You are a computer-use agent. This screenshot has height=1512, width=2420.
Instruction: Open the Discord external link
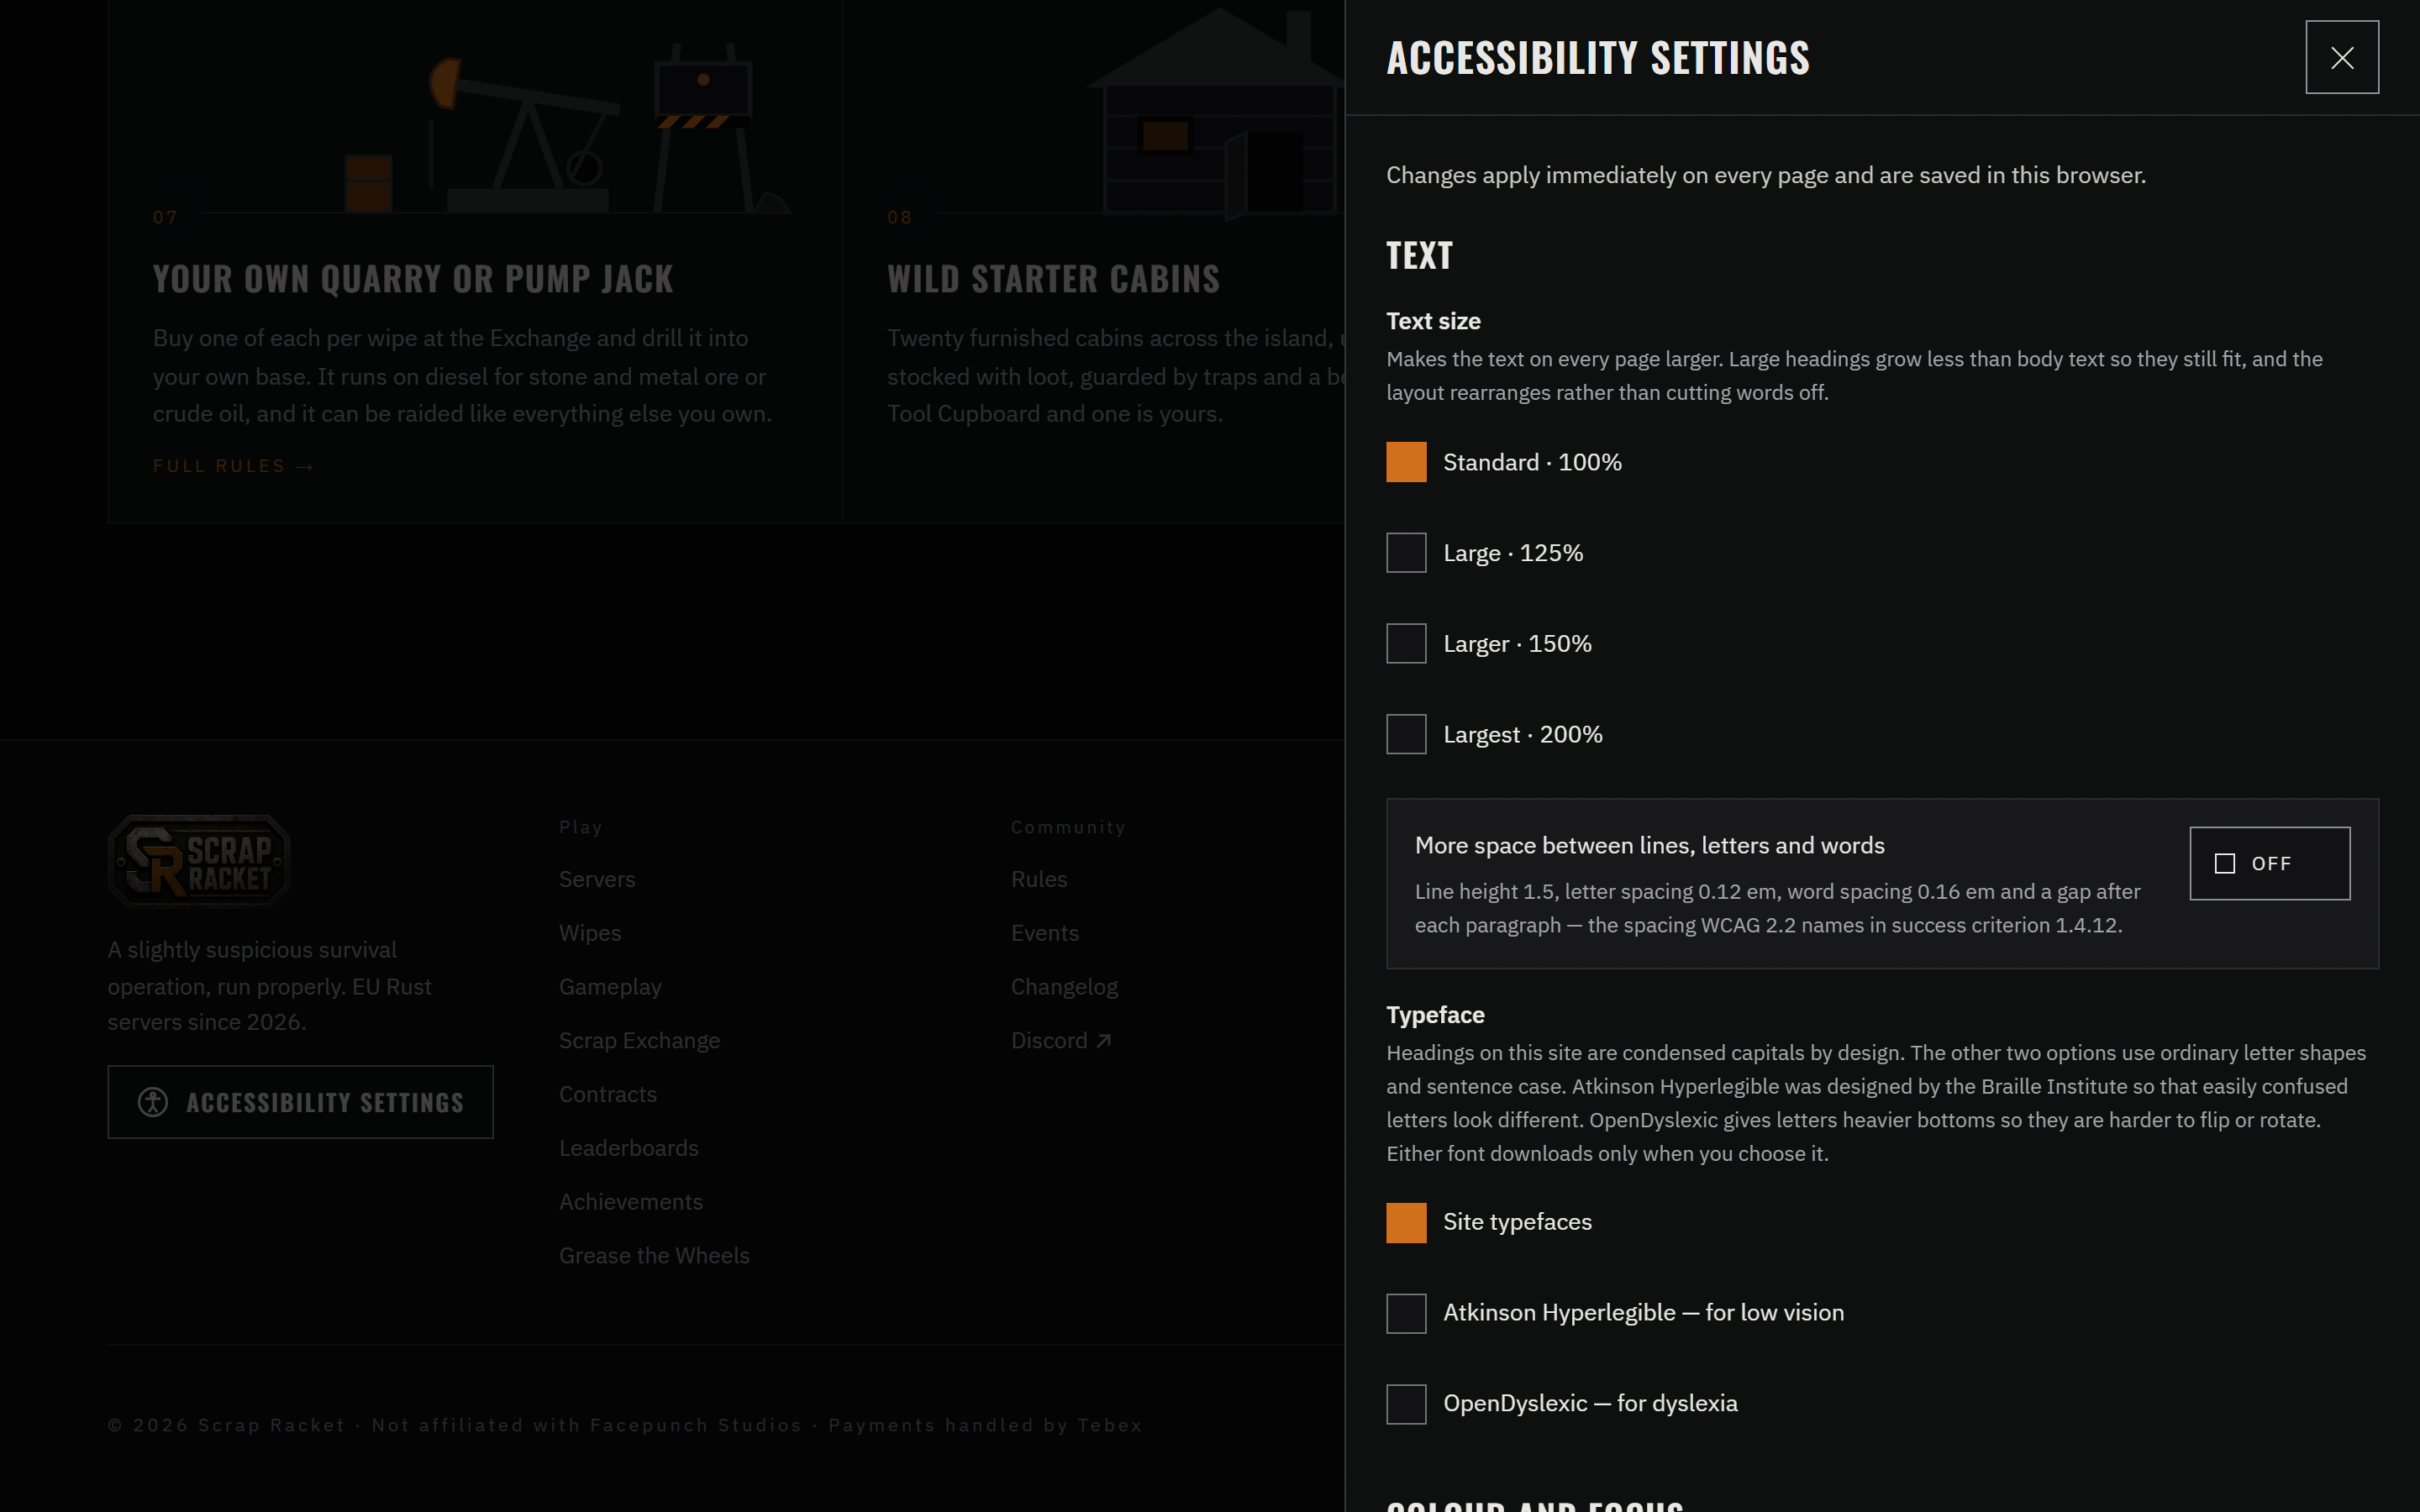pyautogui.click(x=1061, y=1041)
